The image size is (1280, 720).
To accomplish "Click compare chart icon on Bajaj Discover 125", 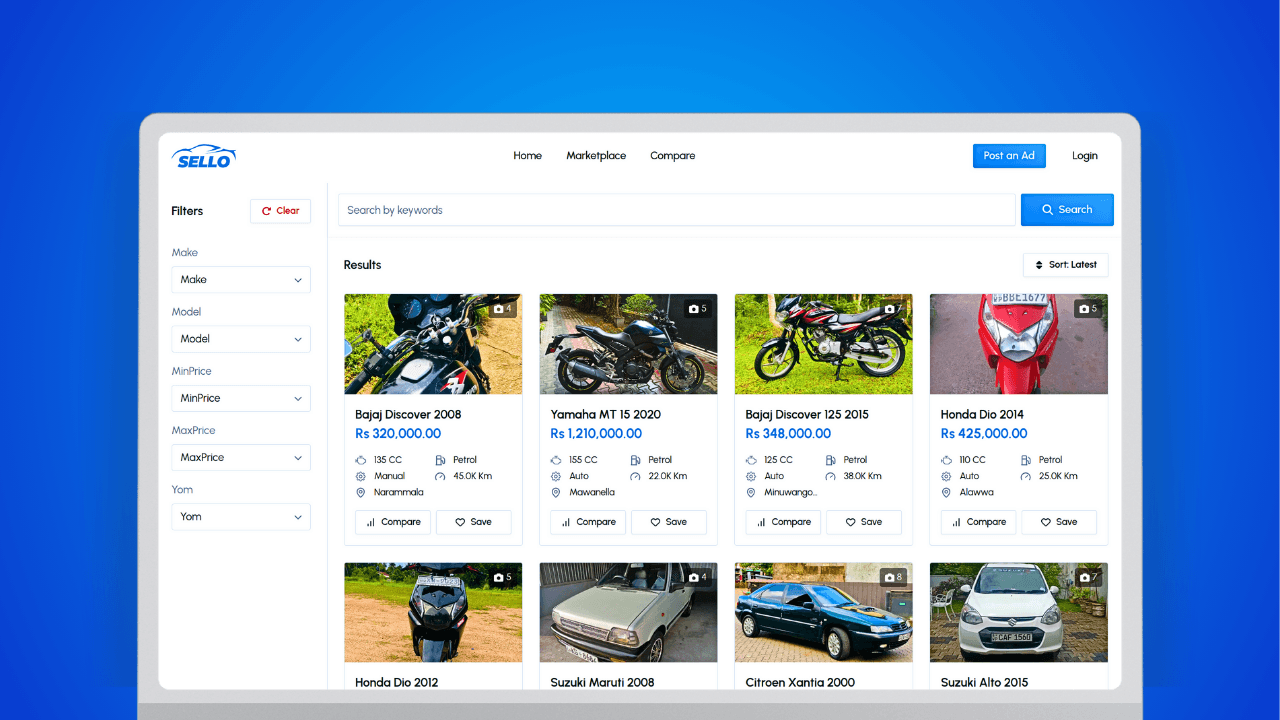I will [761, 522].
